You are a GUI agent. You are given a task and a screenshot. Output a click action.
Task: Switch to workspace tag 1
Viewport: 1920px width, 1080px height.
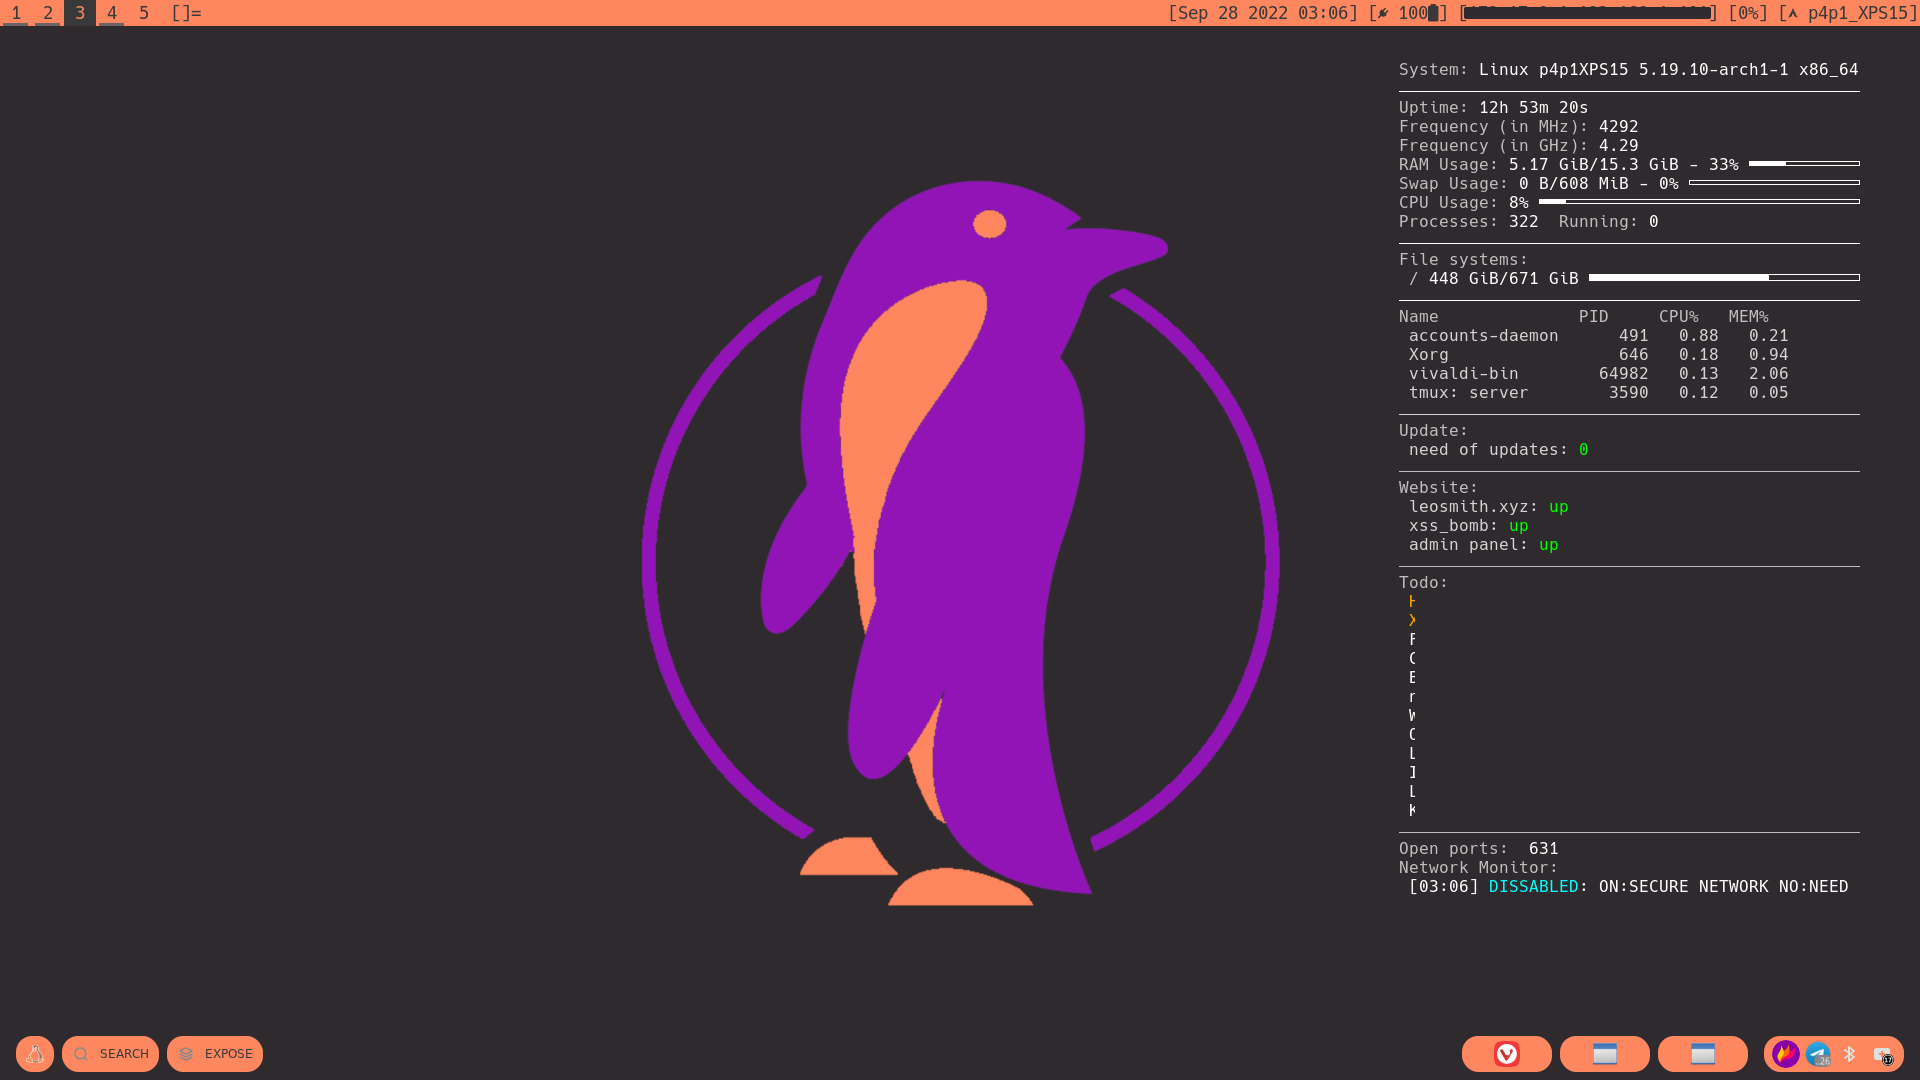point(16,13)
